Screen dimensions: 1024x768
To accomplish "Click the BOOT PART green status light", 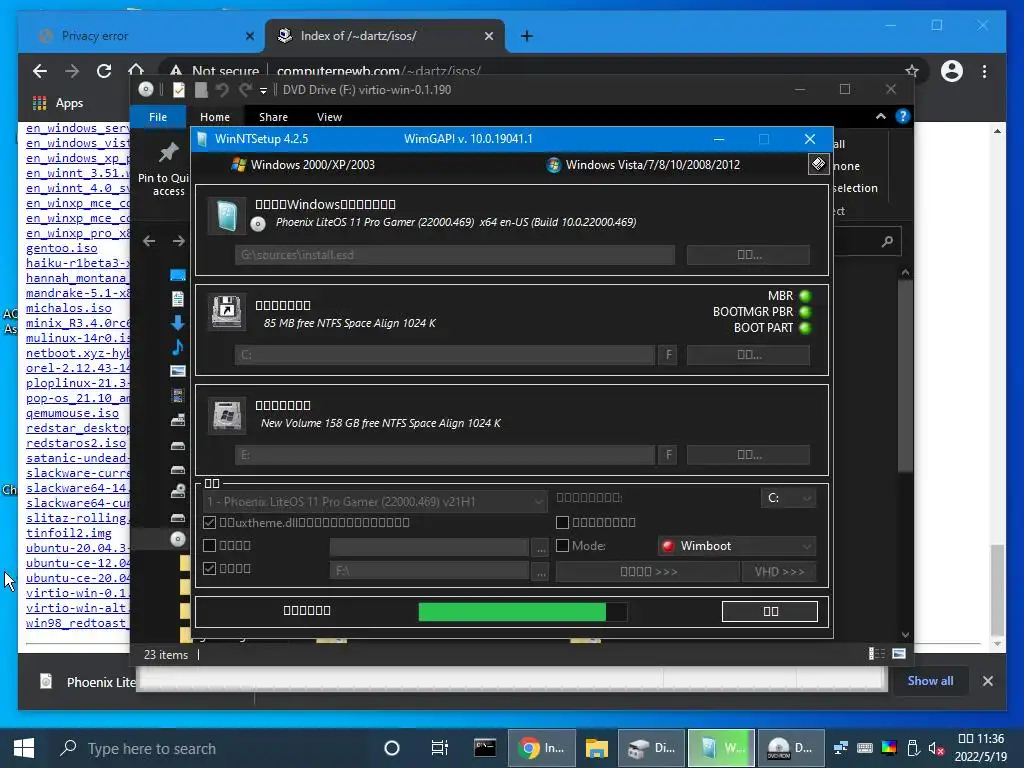I will point(805,328).
